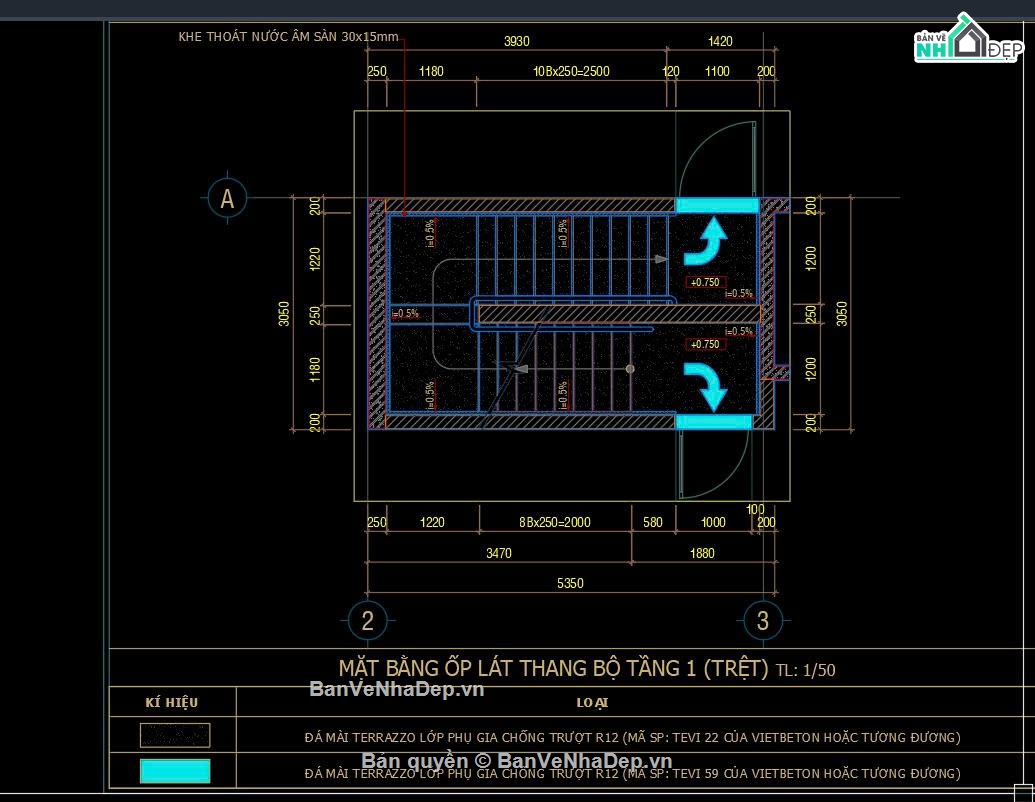This screenshot has width=1035, height=802.
Task: Select the upper +0.750 elevation tag
Action: coord(705,282)
